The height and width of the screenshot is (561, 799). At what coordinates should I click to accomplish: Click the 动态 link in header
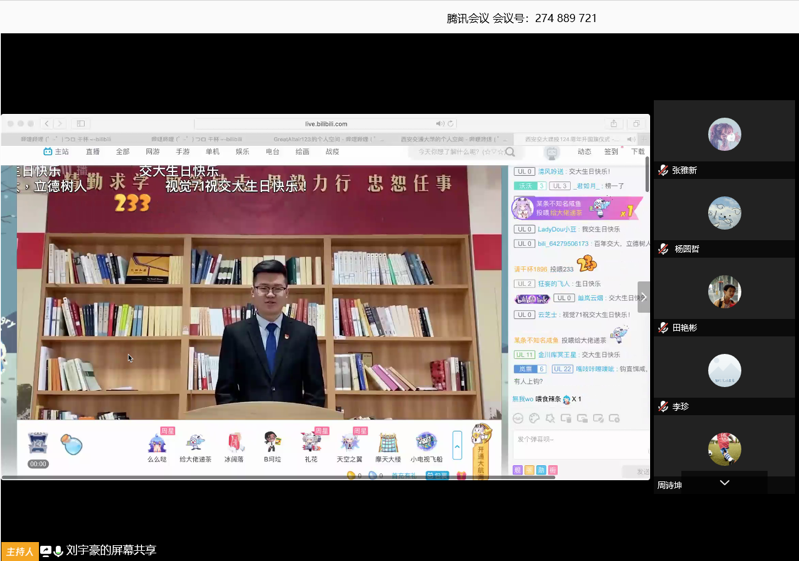tap(584, 152)
